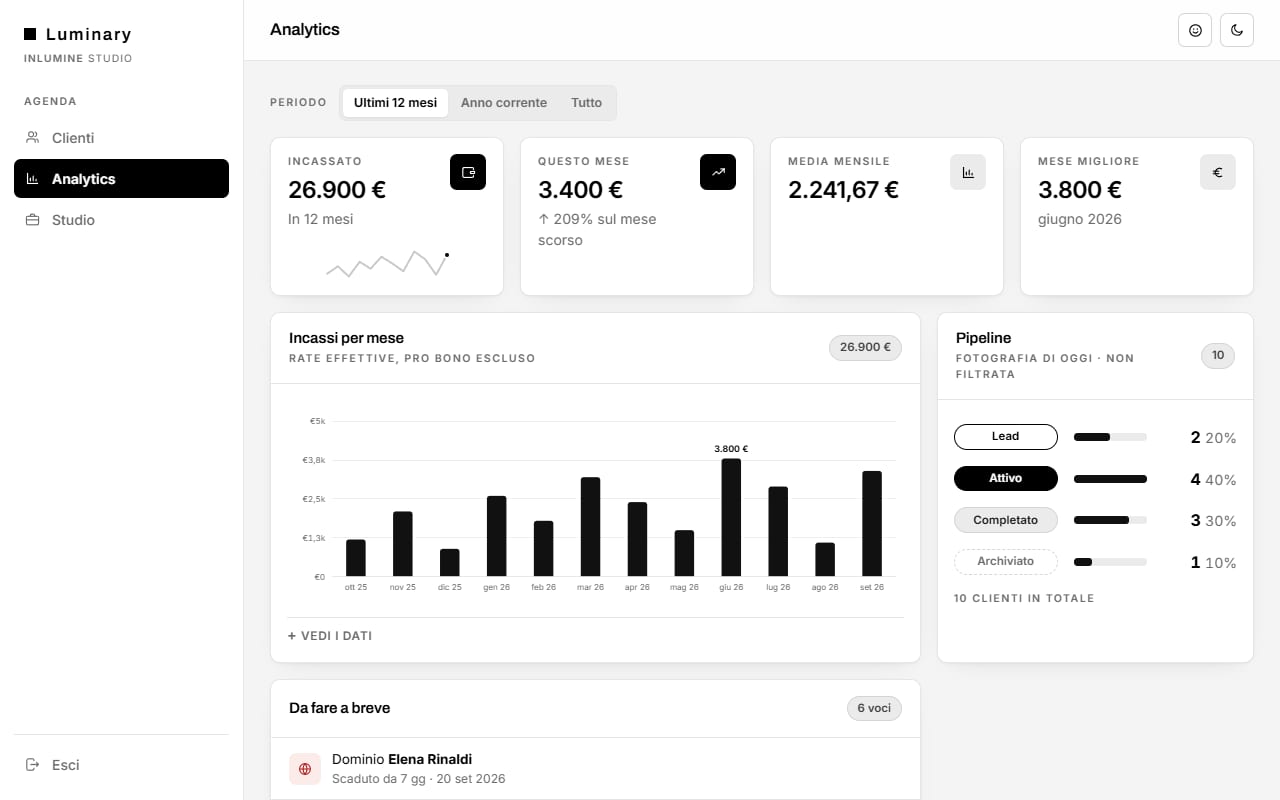
Task: Click the set 26 bar in chart
Action: (872, 524)
